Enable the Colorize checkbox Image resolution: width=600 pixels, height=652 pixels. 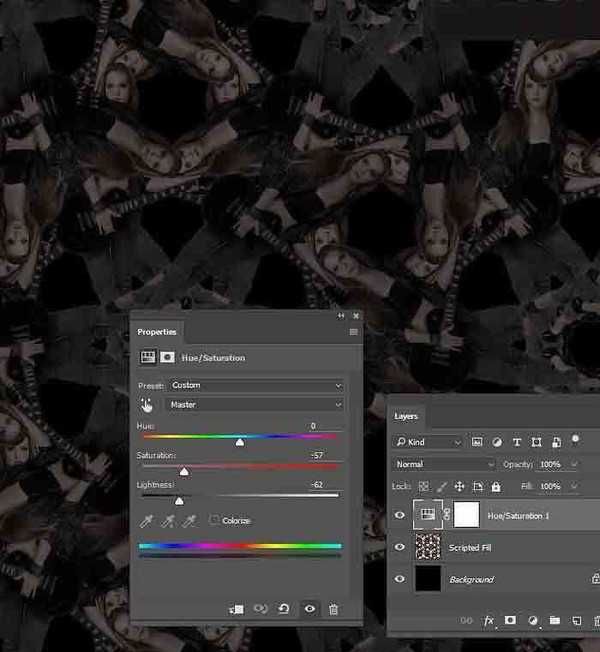click(x=215, y=520)
